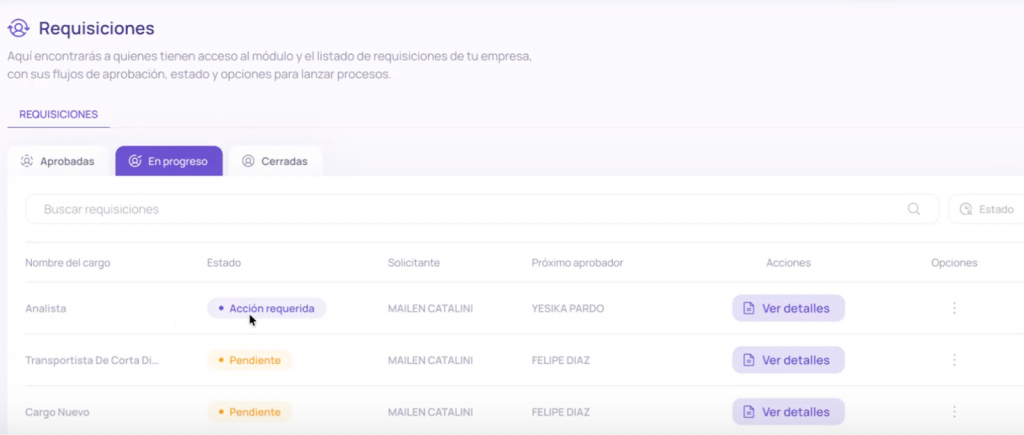Select the REQUISICIONES section tab

[x=58, y=114]
